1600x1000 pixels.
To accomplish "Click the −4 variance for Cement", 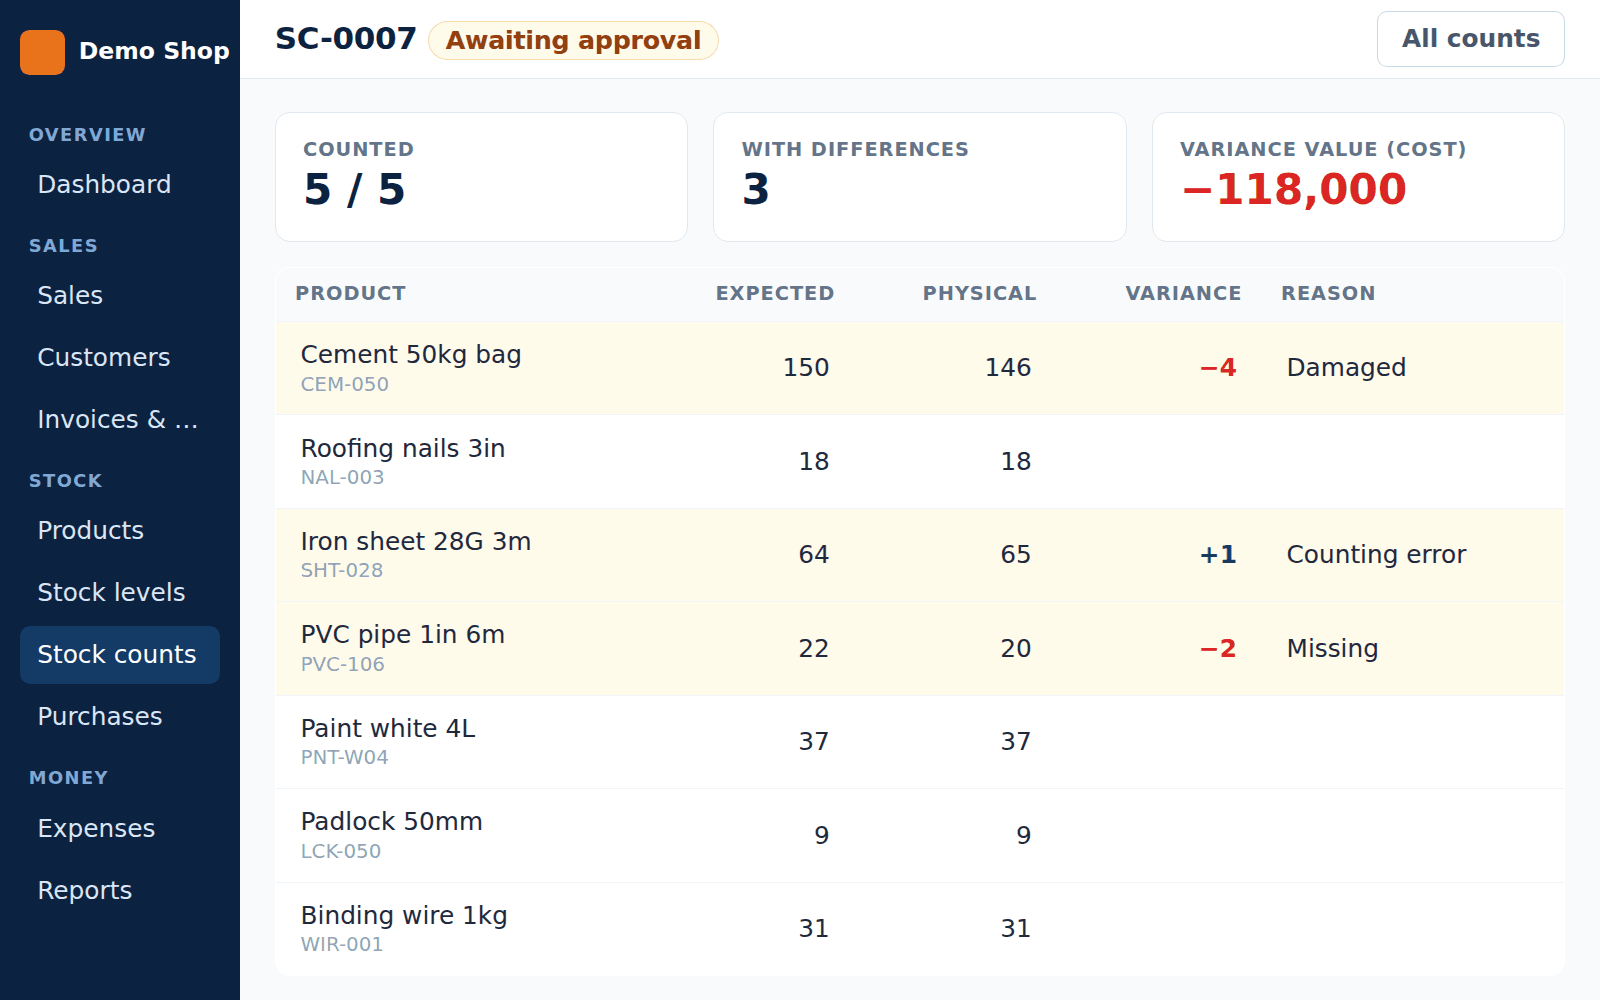I will point(1218,367).
